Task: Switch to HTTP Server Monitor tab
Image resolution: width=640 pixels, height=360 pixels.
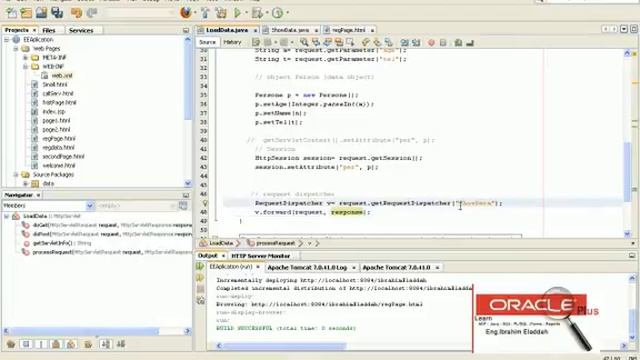Action: point(261,256)
